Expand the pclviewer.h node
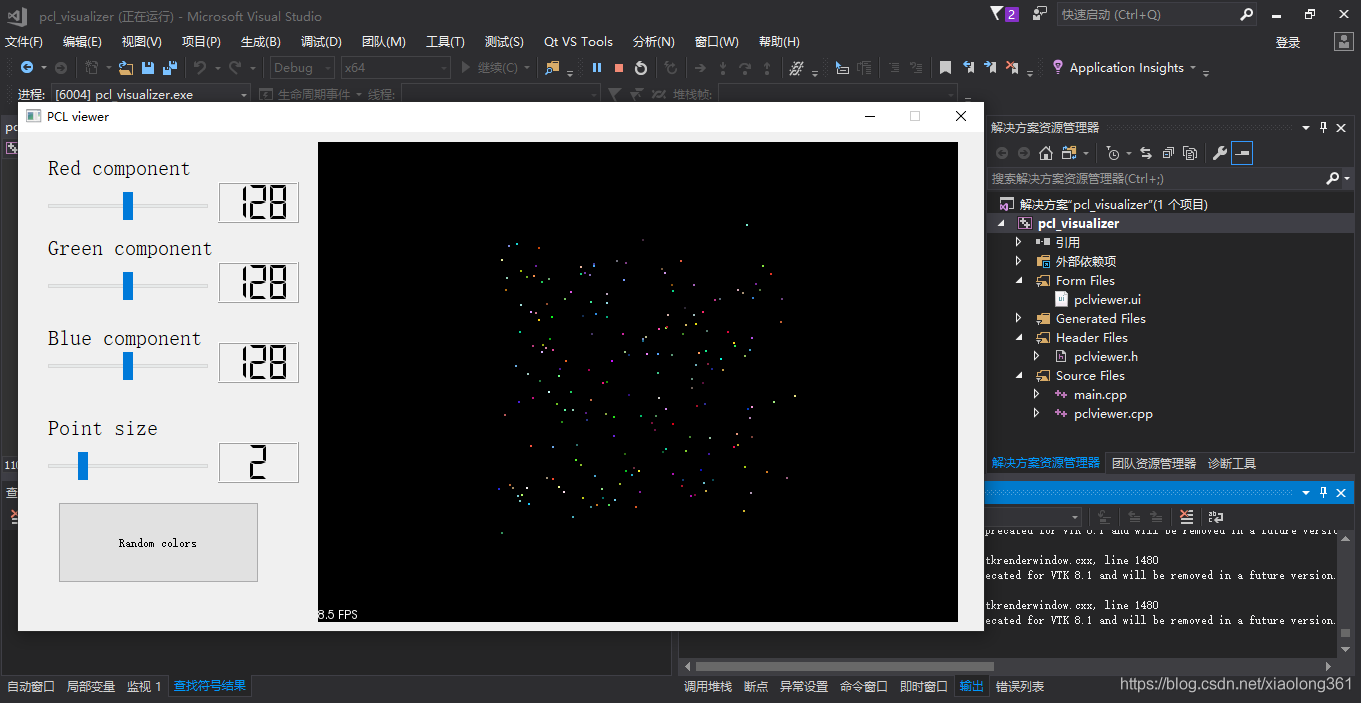The width and height of the screenshot is (1361, 703). point(1037,356)
